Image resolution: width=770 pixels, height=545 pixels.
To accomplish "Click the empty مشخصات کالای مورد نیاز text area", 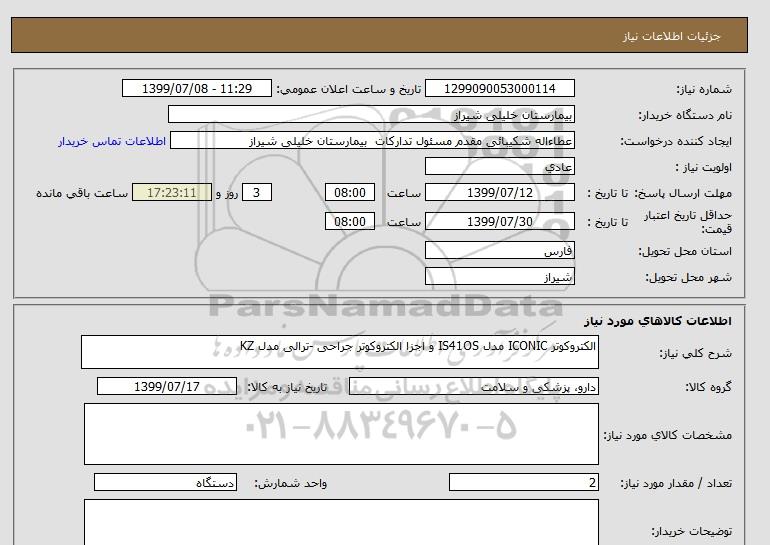I will tap(341, 434).
